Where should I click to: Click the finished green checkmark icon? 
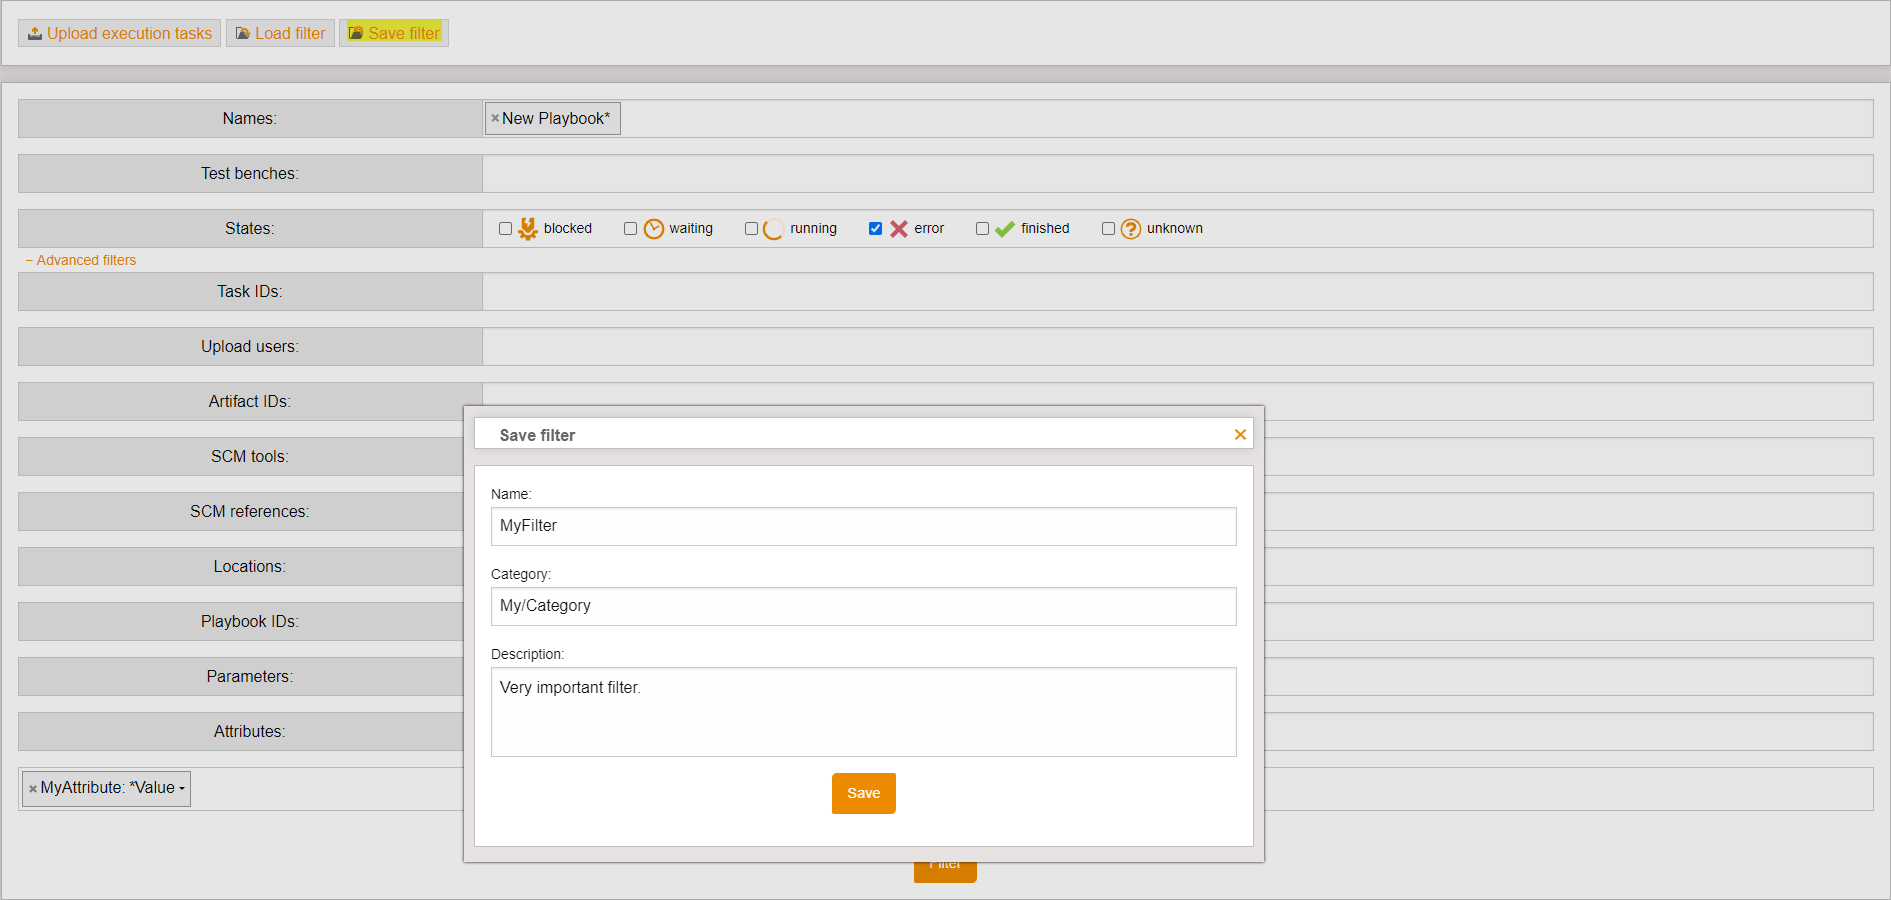click(x=1005, y=228)
